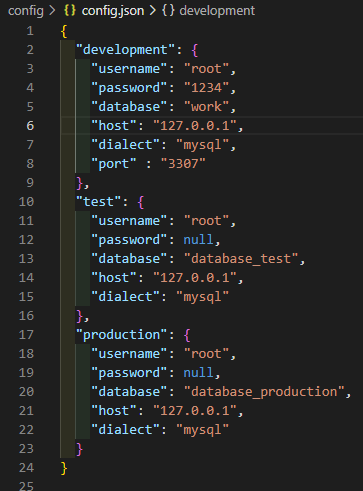Click the chevron after config.json breadcrumb
The height and width of the screenshot is (491, 363).
click(153, 10)
